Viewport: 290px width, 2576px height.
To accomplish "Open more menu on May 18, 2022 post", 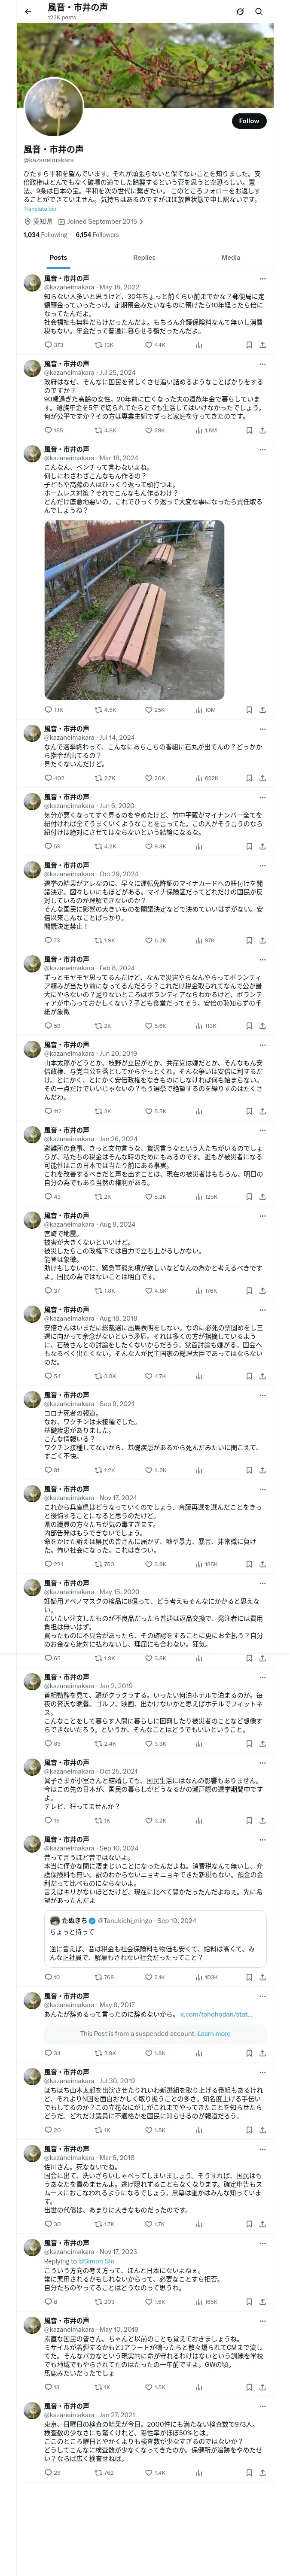I will (262, 279).
